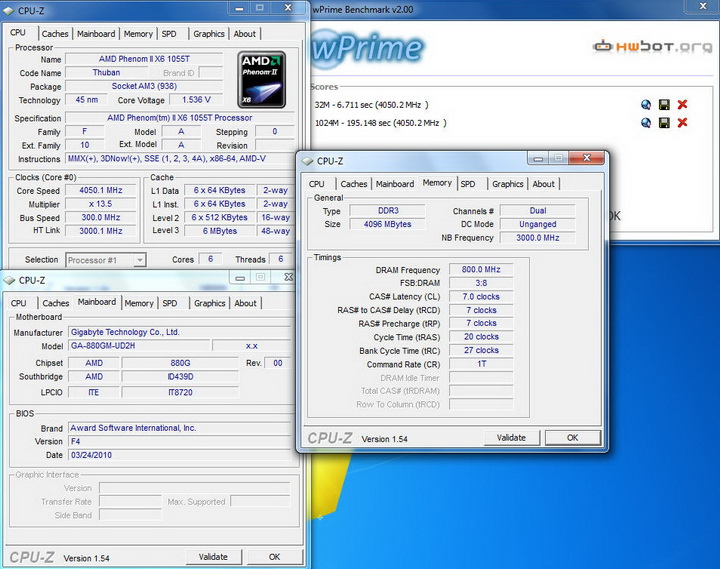Click the Command Rate 1T value
720x569 pixels.
481,364
